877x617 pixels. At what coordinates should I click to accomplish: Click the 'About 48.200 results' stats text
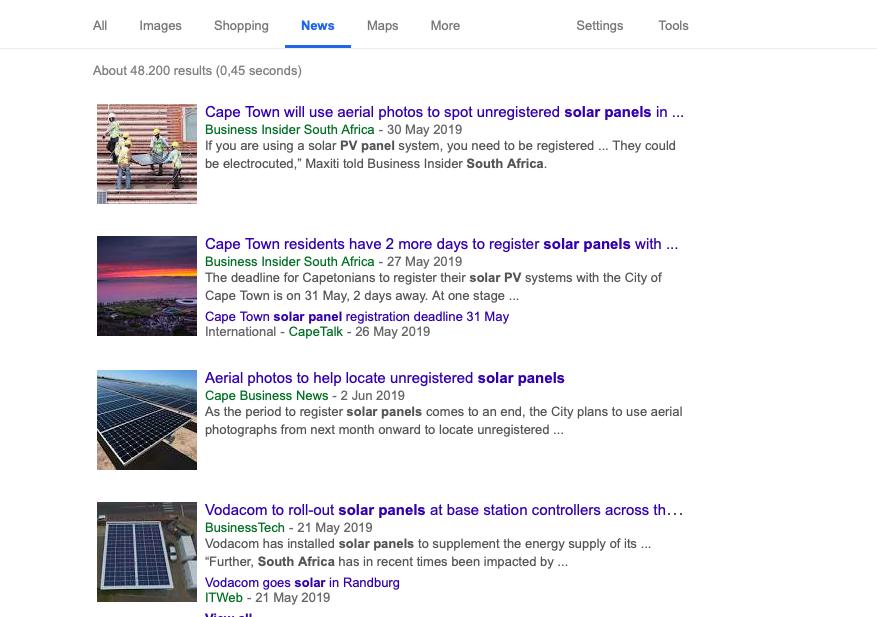tap(197, 71)
